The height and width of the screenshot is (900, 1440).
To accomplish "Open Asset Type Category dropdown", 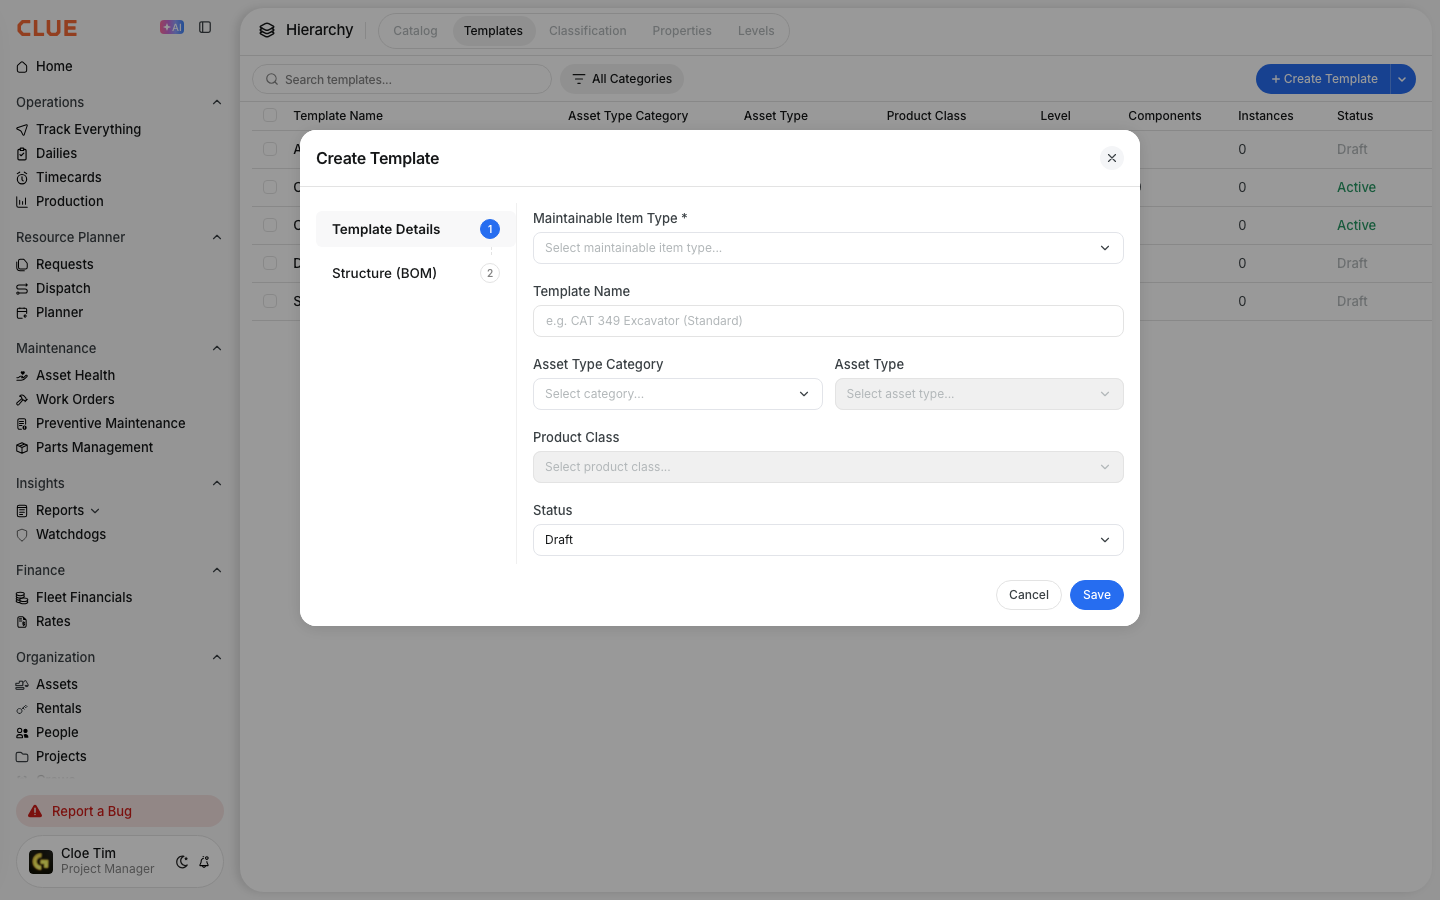I will pos(677,394).
